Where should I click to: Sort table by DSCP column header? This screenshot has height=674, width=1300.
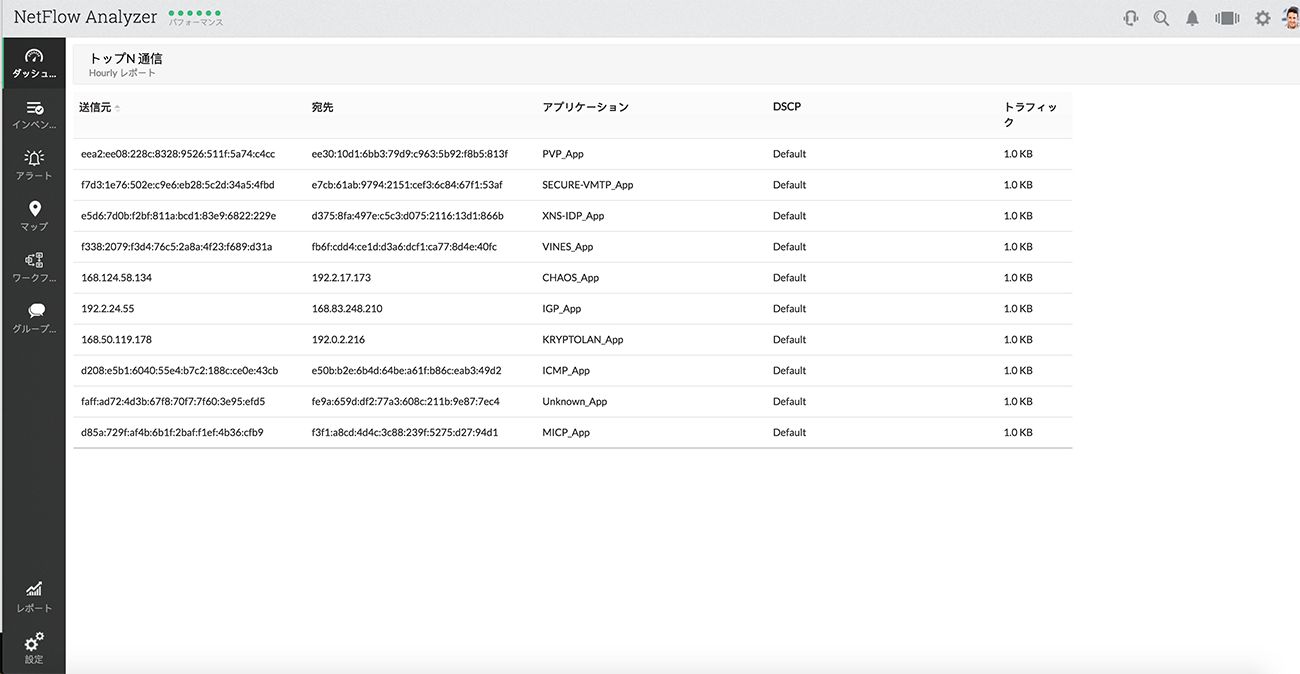[786, 107]
